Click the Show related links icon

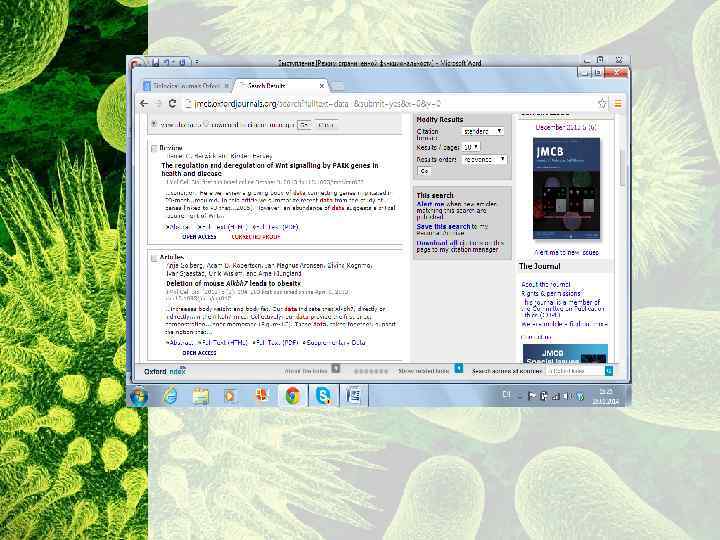(458, 369)
